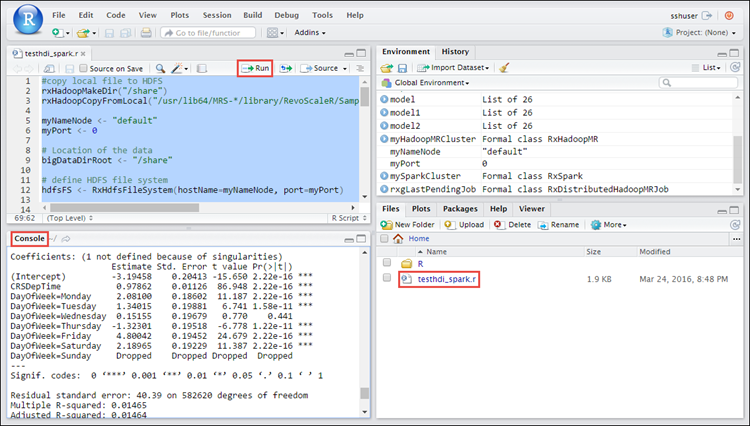
Task: Switch to the Packages tab
Action: click(460, 209)
